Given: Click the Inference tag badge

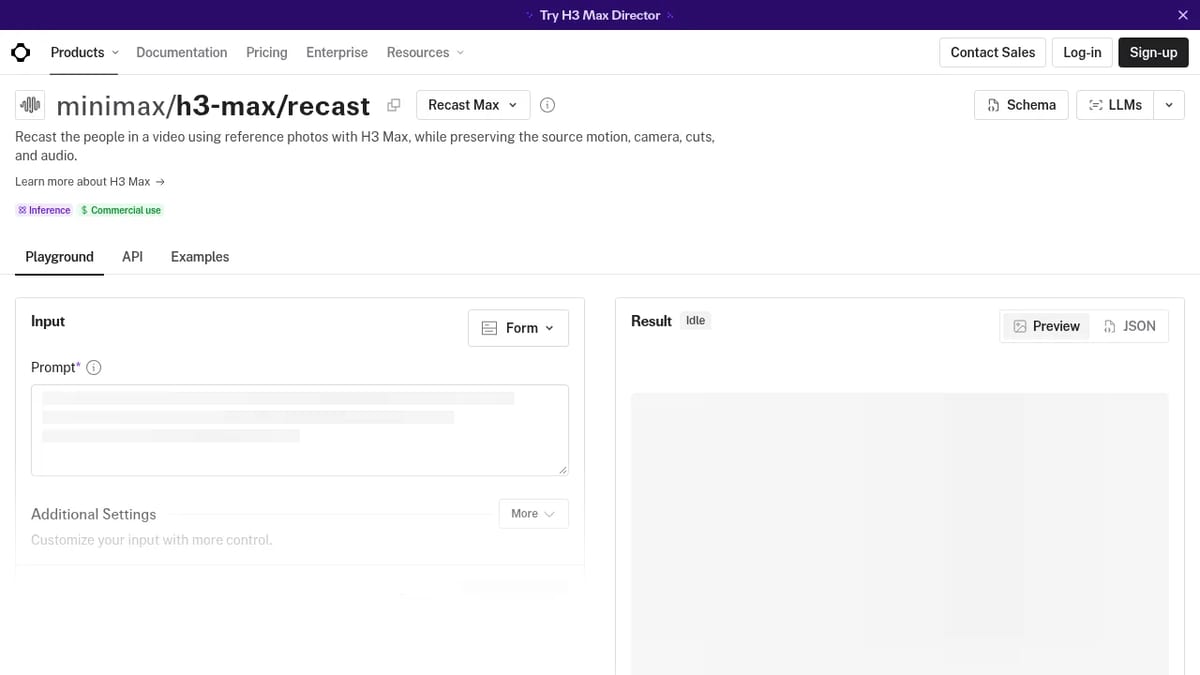Looking at the screenshot, I should (44, 210).
